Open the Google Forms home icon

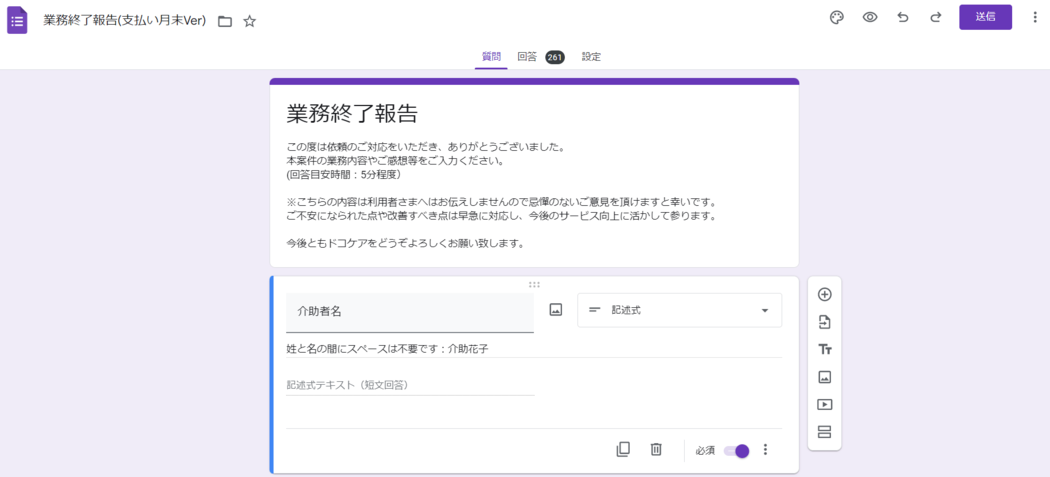[x=18, y=20]
